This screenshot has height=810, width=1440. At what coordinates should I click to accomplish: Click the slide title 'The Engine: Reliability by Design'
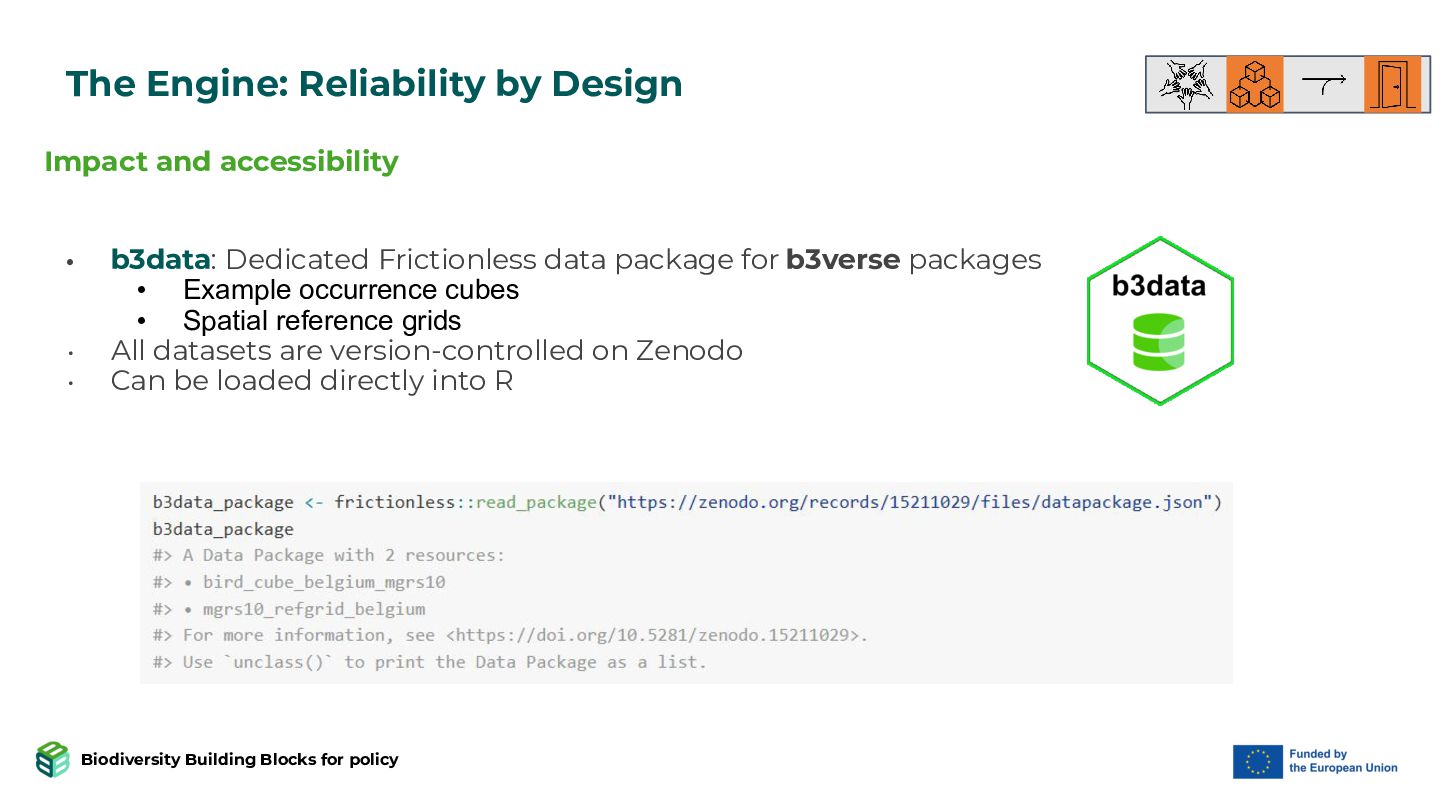point(374,84)
